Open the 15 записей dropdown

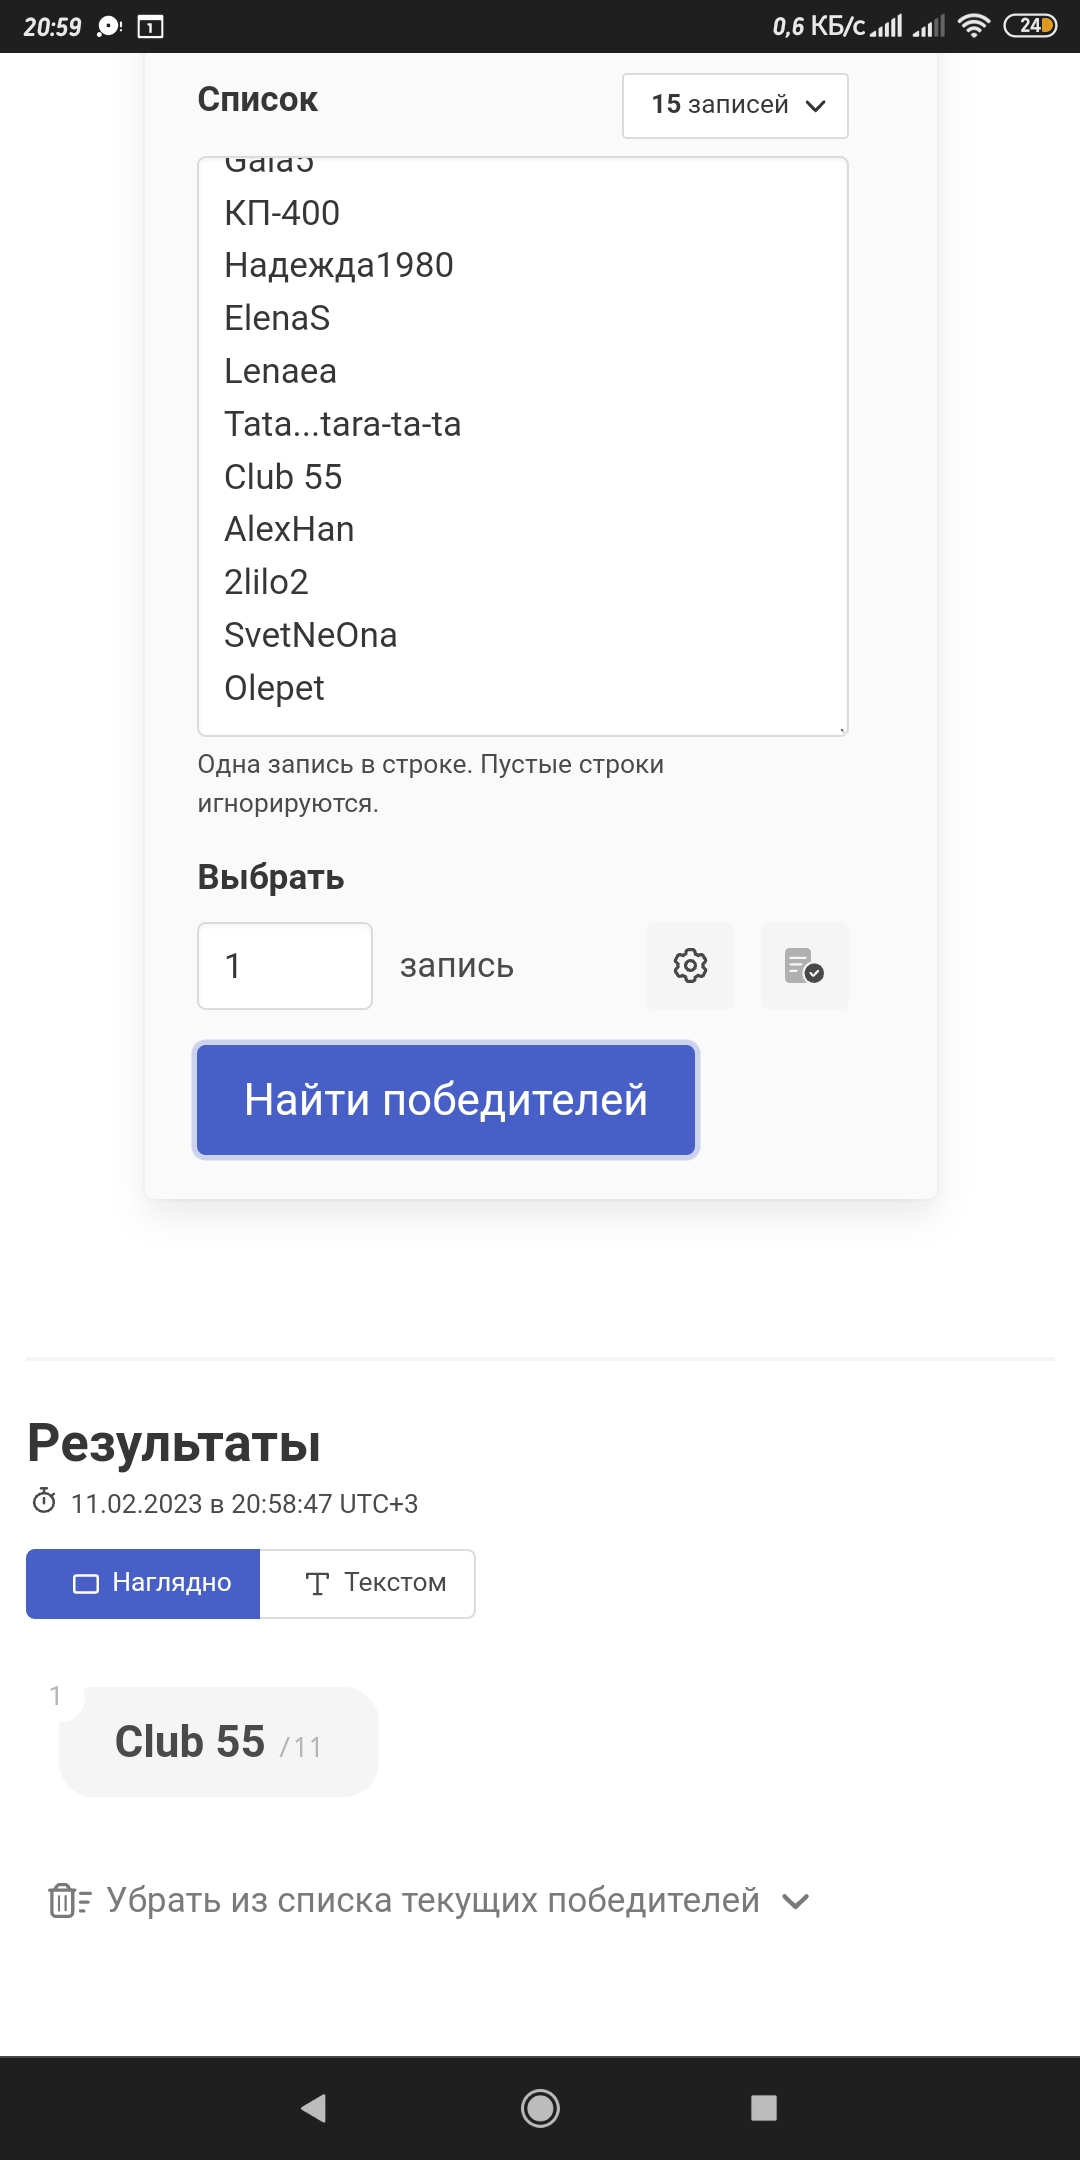point(735,105)
